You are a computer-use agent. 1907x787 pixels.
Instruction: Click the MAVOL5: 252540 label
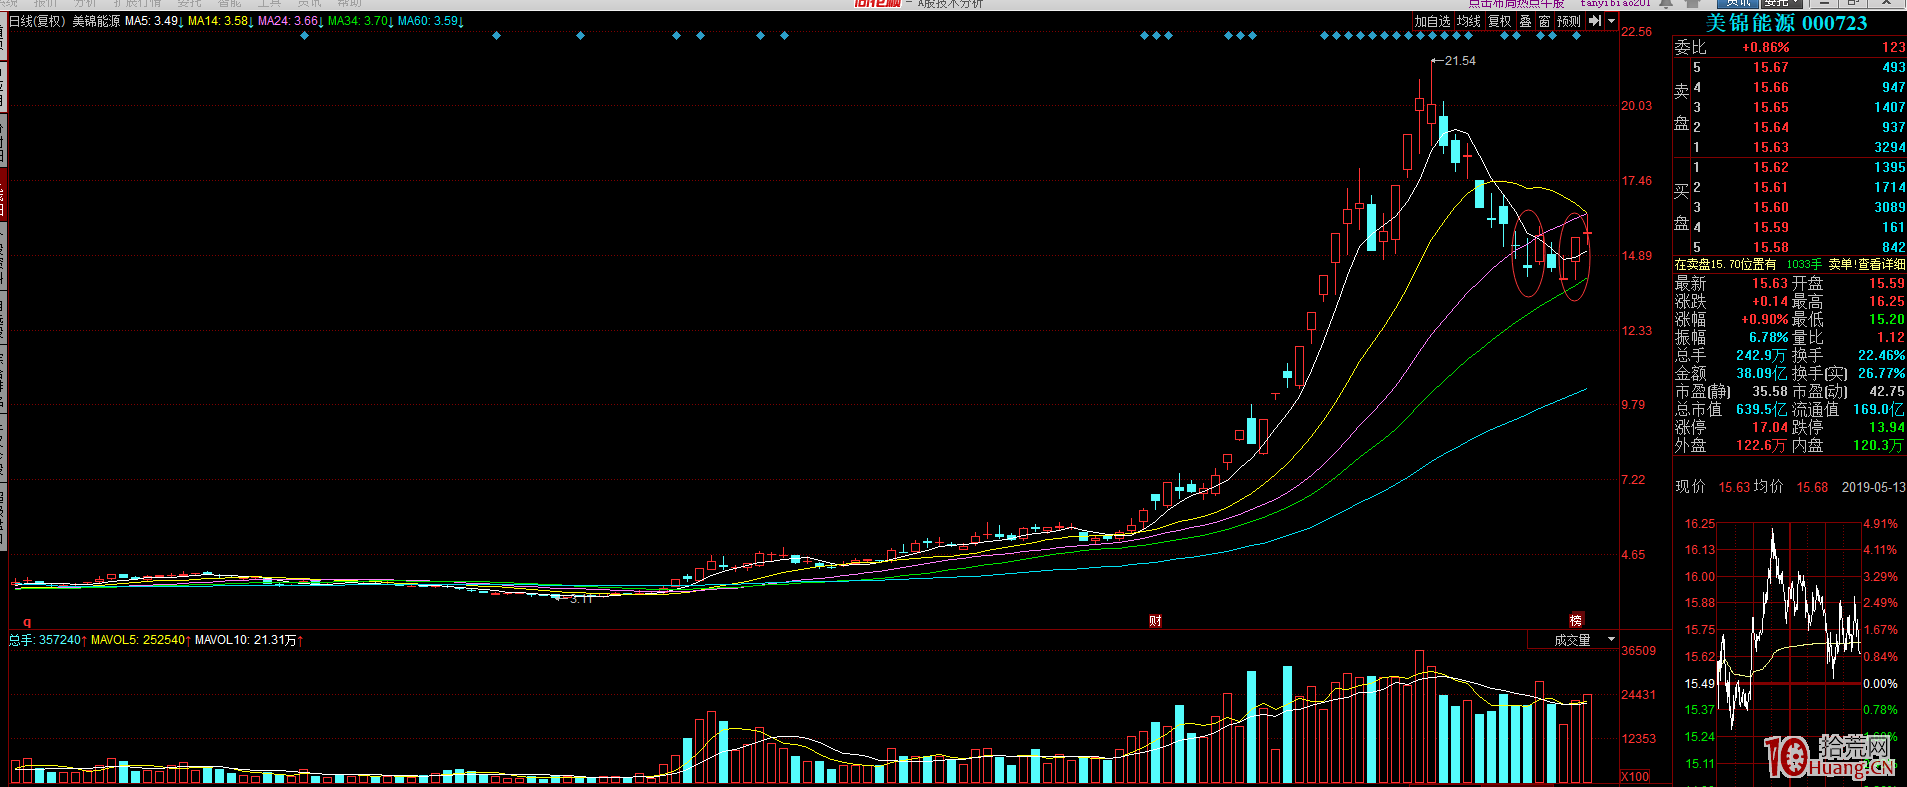point(138,640)
